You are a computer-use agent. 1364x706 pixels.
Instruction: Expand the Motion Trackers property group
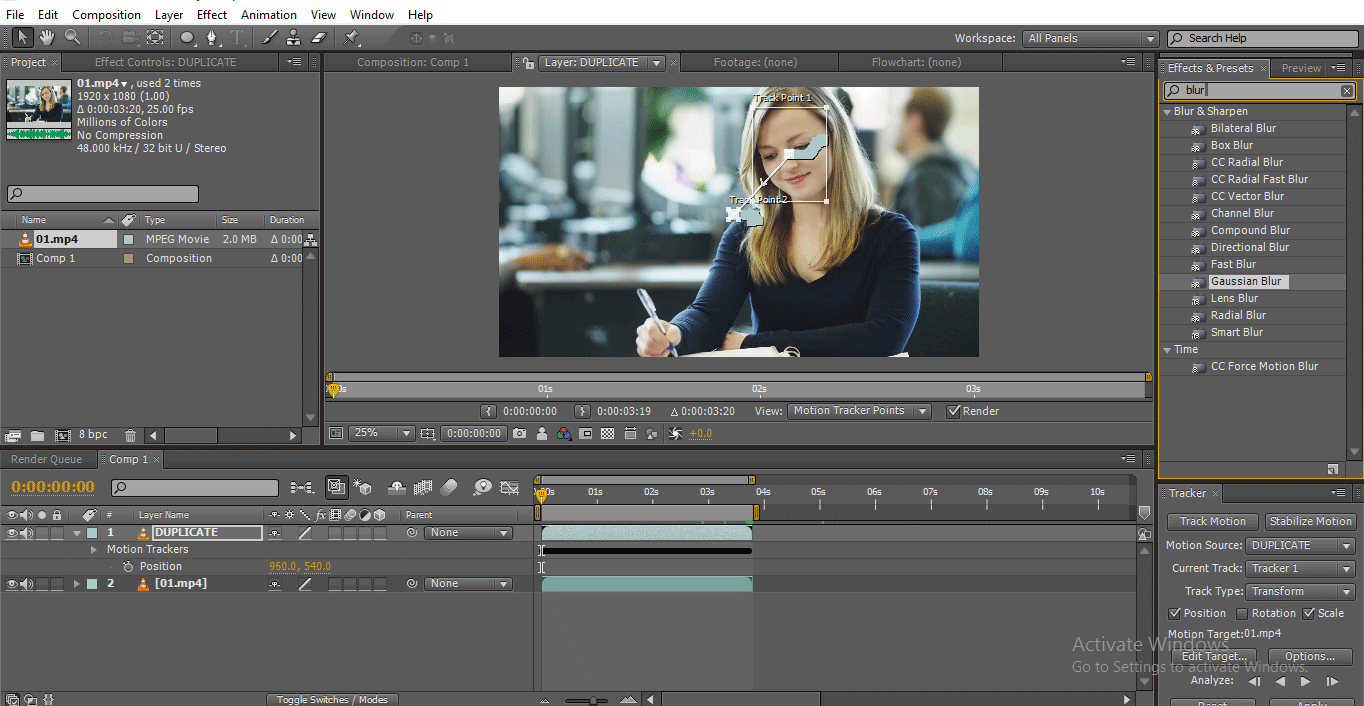coord(94,550)
